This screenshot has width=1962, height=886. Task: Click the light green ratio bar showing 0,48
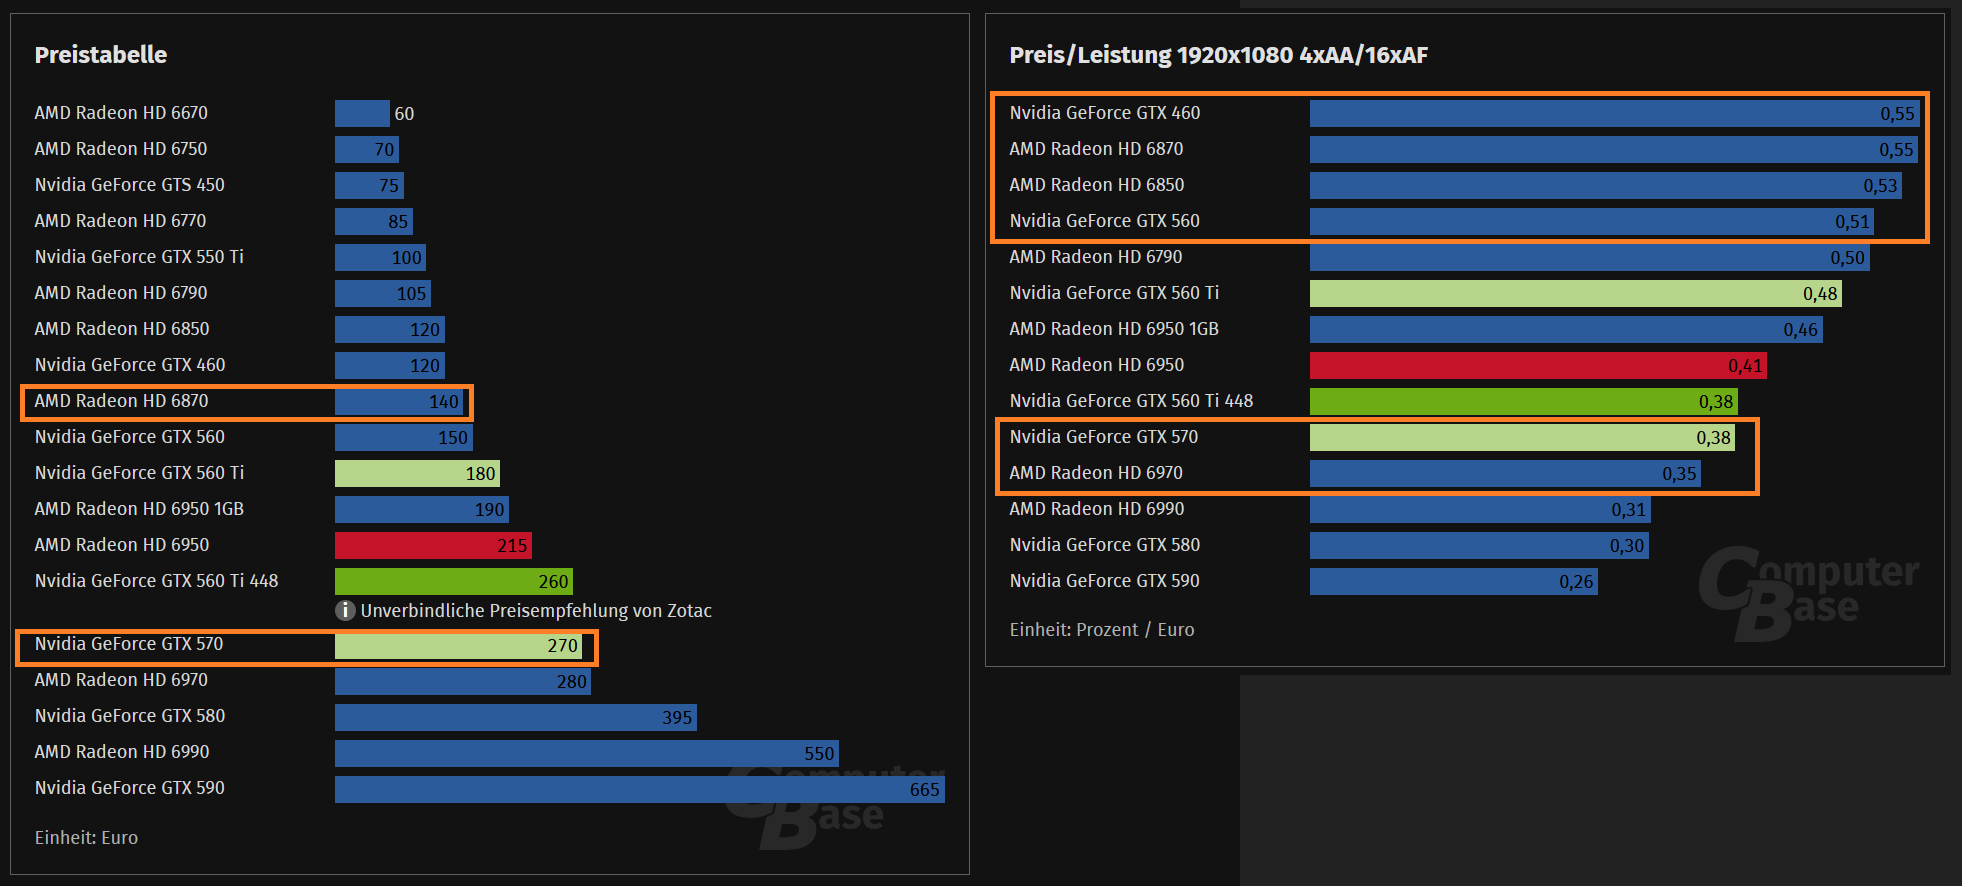[x=1576, y=293]
